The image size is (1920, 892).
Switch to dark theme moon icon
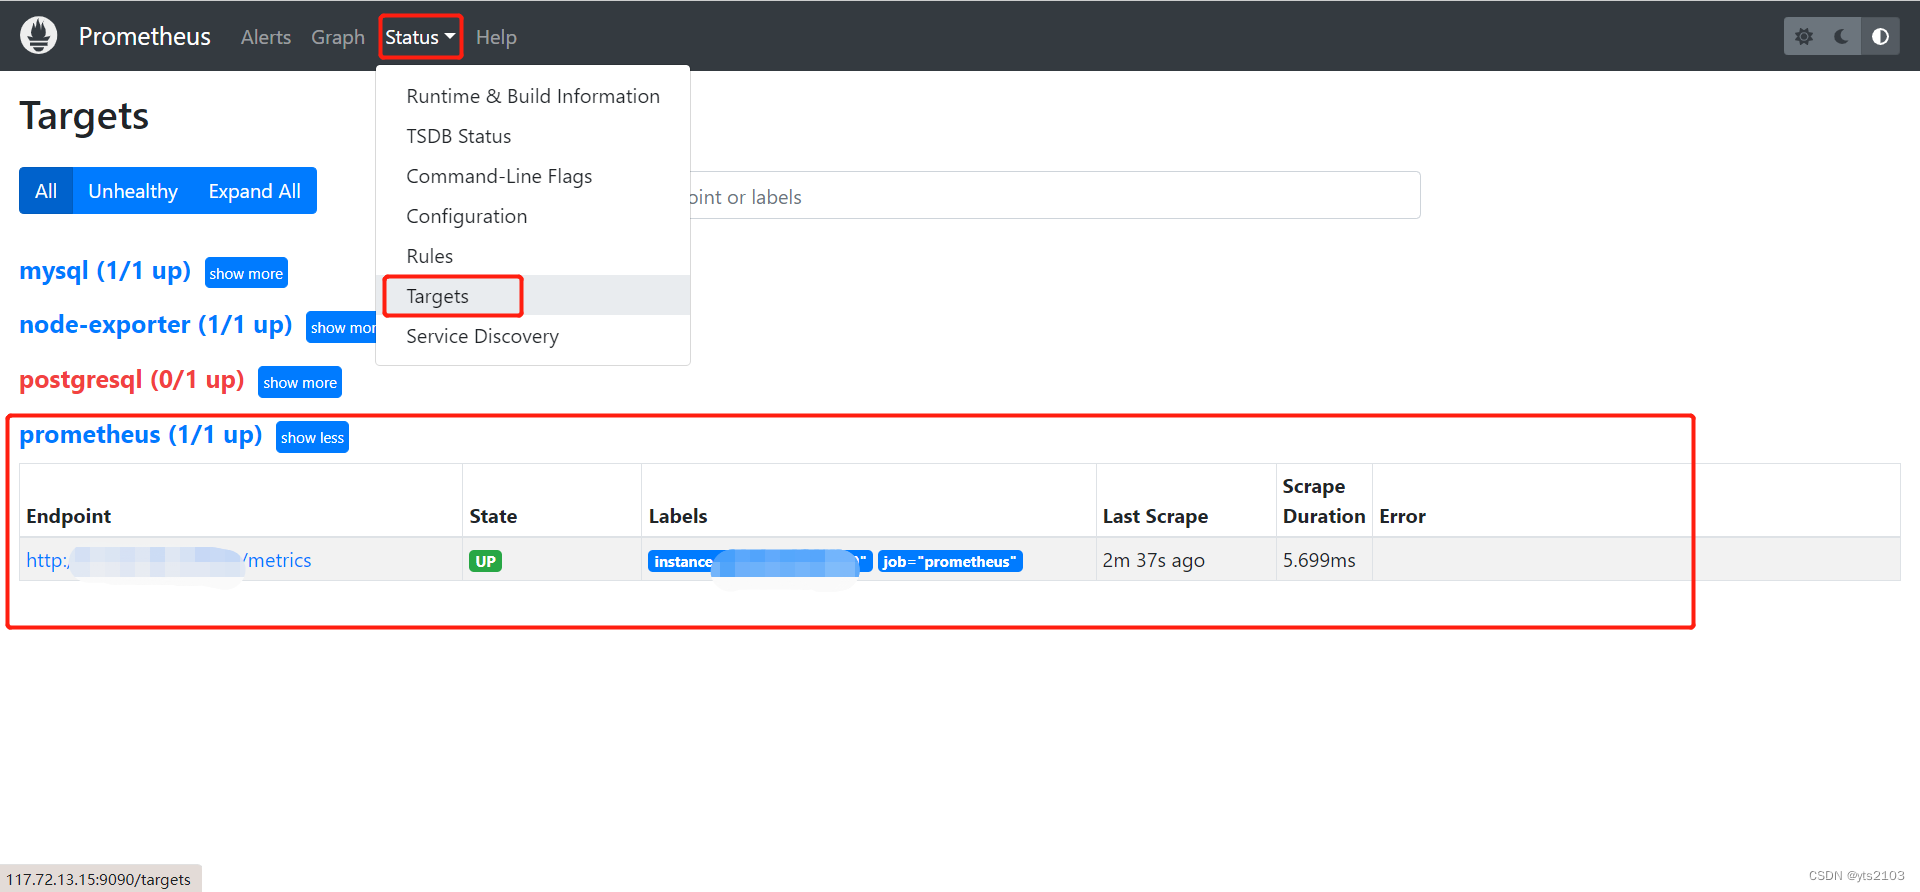coord(1841,36)
